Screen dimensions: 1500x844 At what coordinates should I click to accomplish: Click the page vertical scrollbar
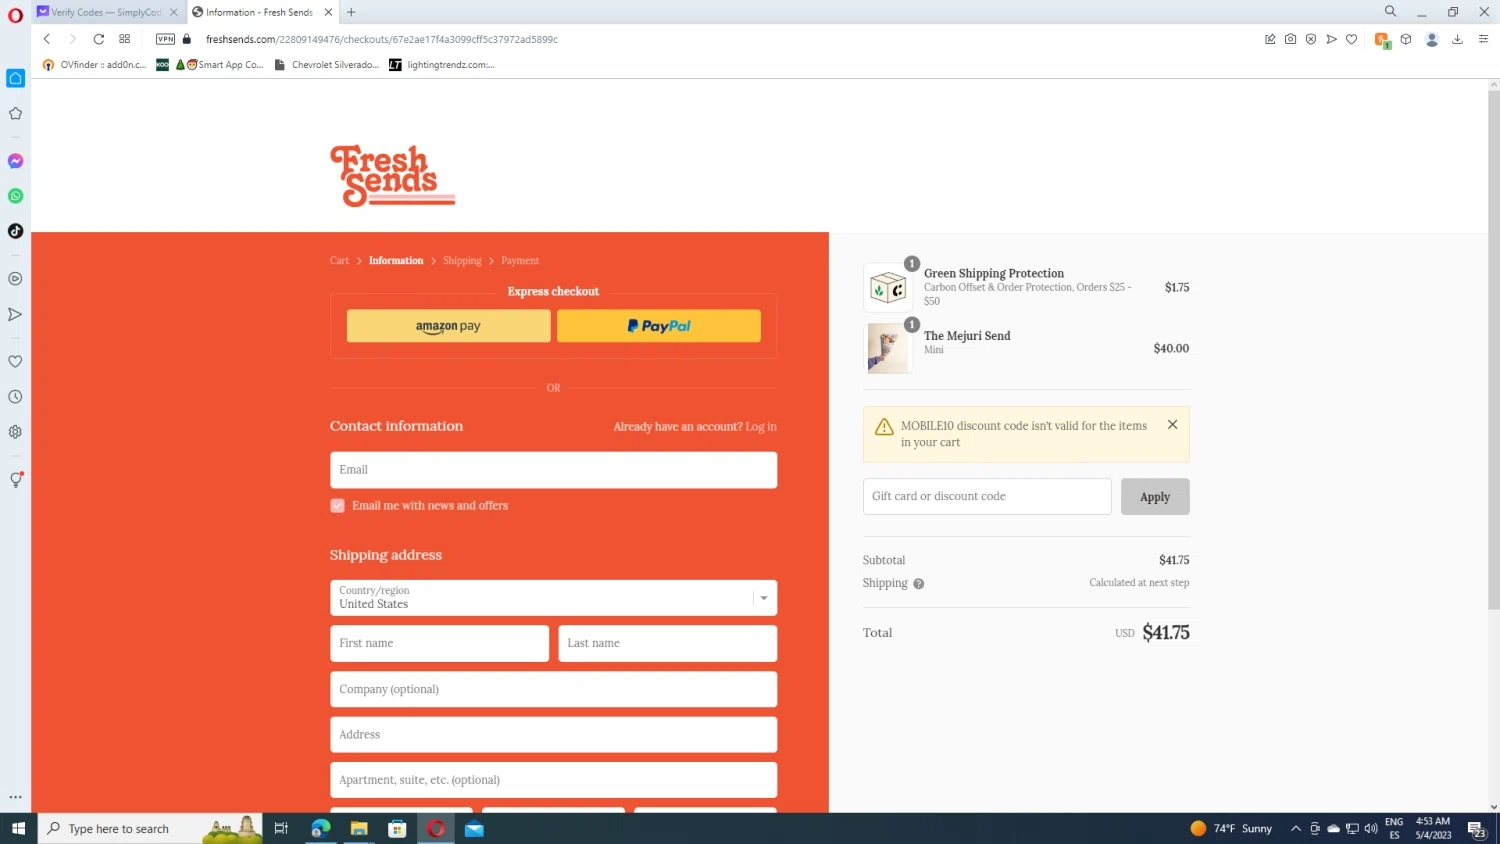click(x=1493, y=350)
